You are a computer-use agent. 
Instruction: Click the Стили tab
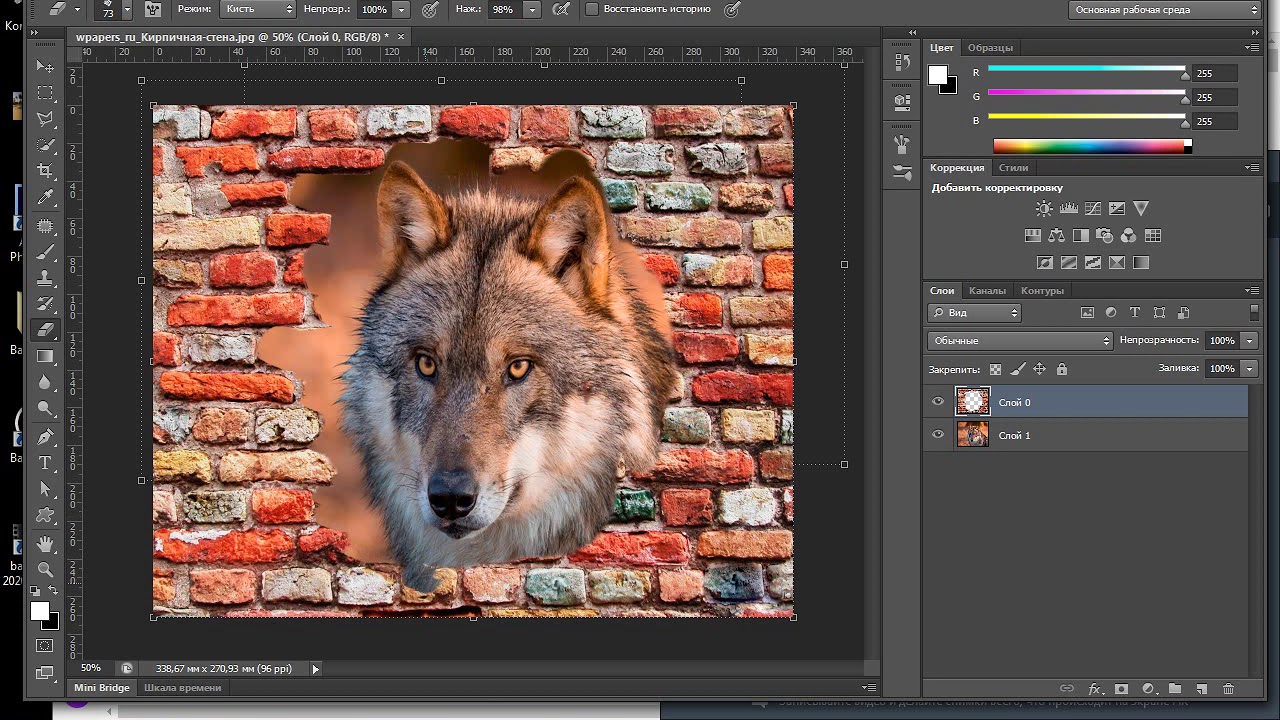pos(1013,168)
